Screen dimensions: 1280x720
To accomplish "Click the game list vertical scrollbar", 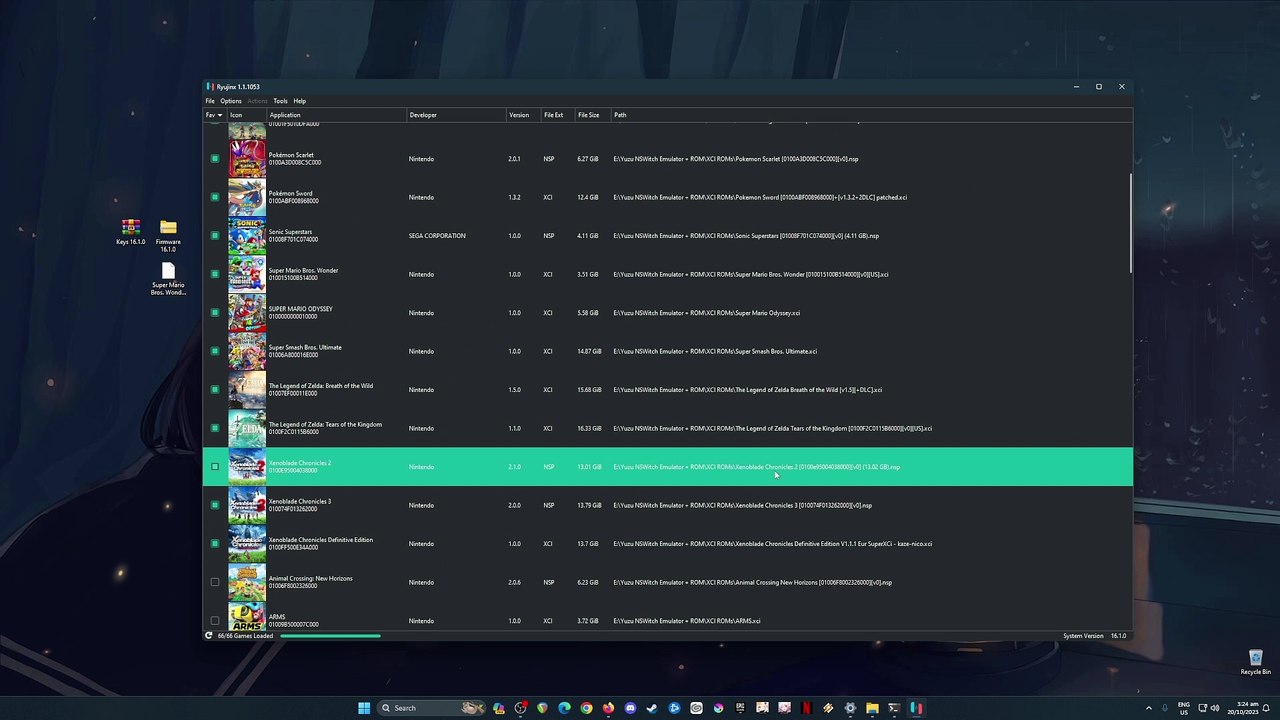I will coord(1131,222).
